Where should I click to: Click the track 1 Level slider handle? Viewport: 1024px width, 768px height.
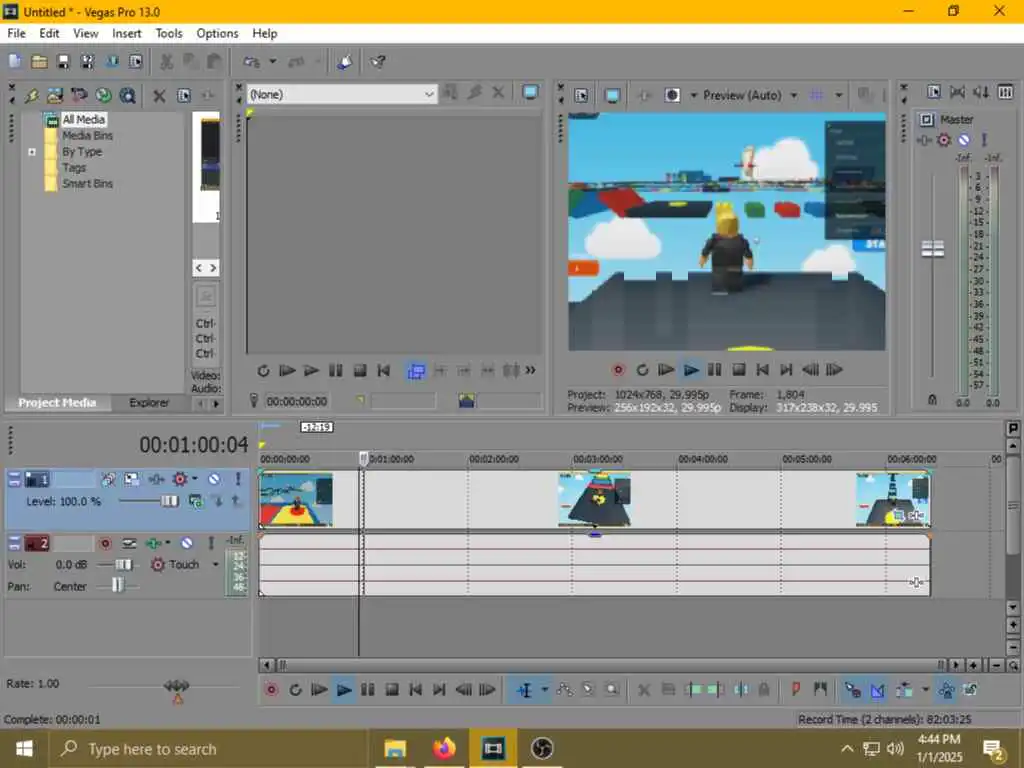pyautogui.click(x=169, y=501)
